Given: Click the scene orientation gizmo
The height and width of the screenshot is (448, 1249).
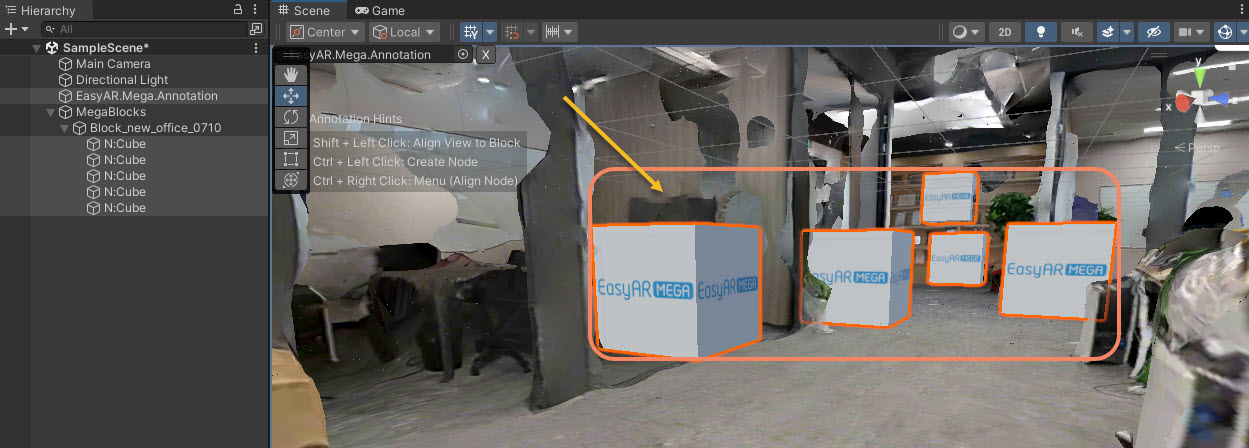Looking at the screenshot, I should coord(1198,100).
